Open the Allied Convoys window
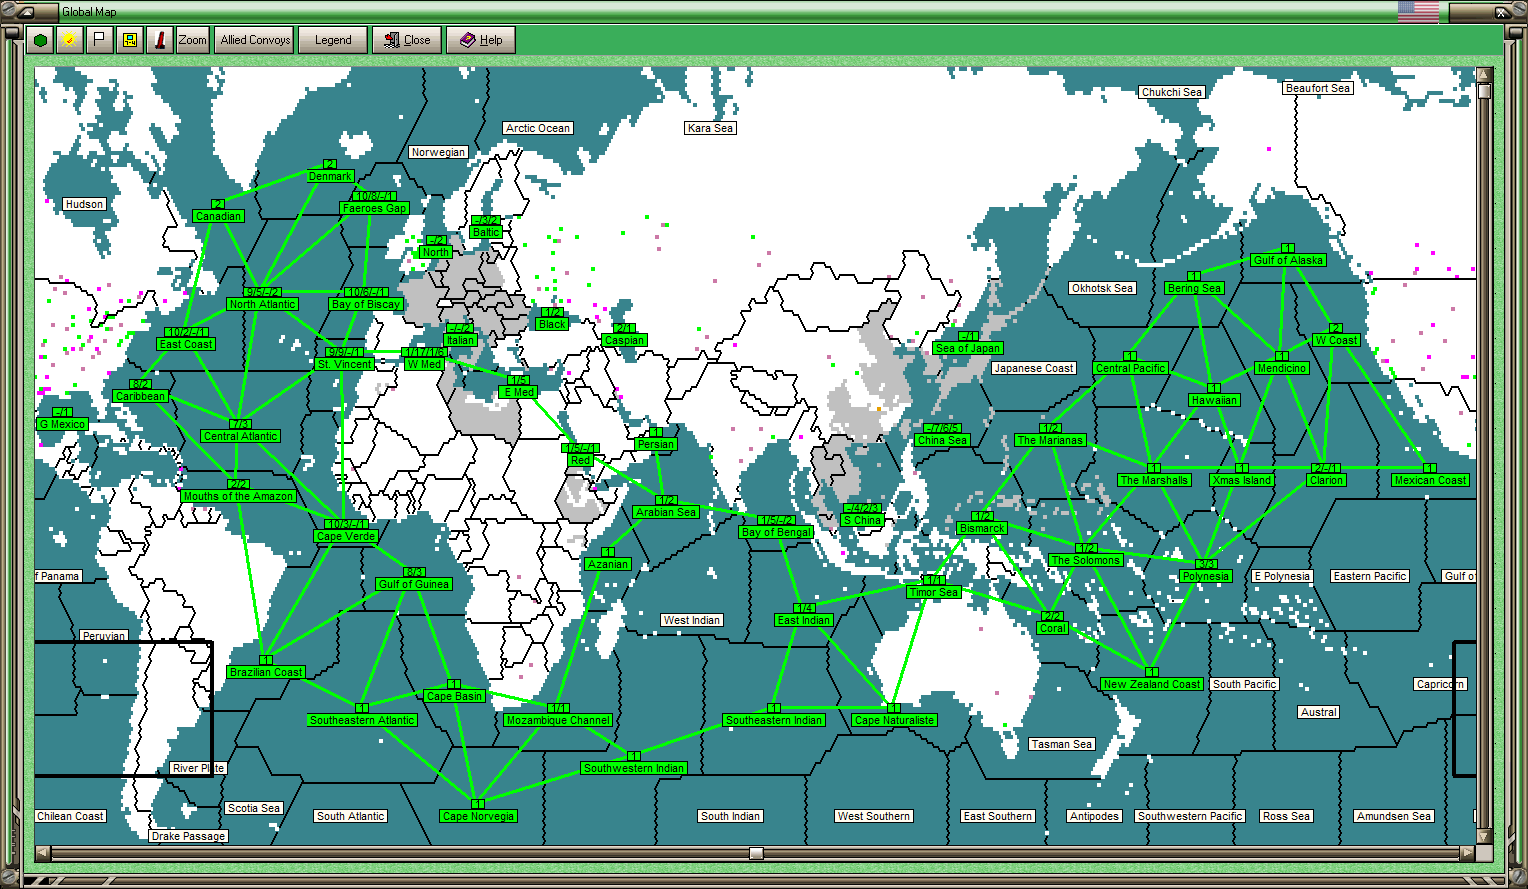 click(x=253, y=40)
